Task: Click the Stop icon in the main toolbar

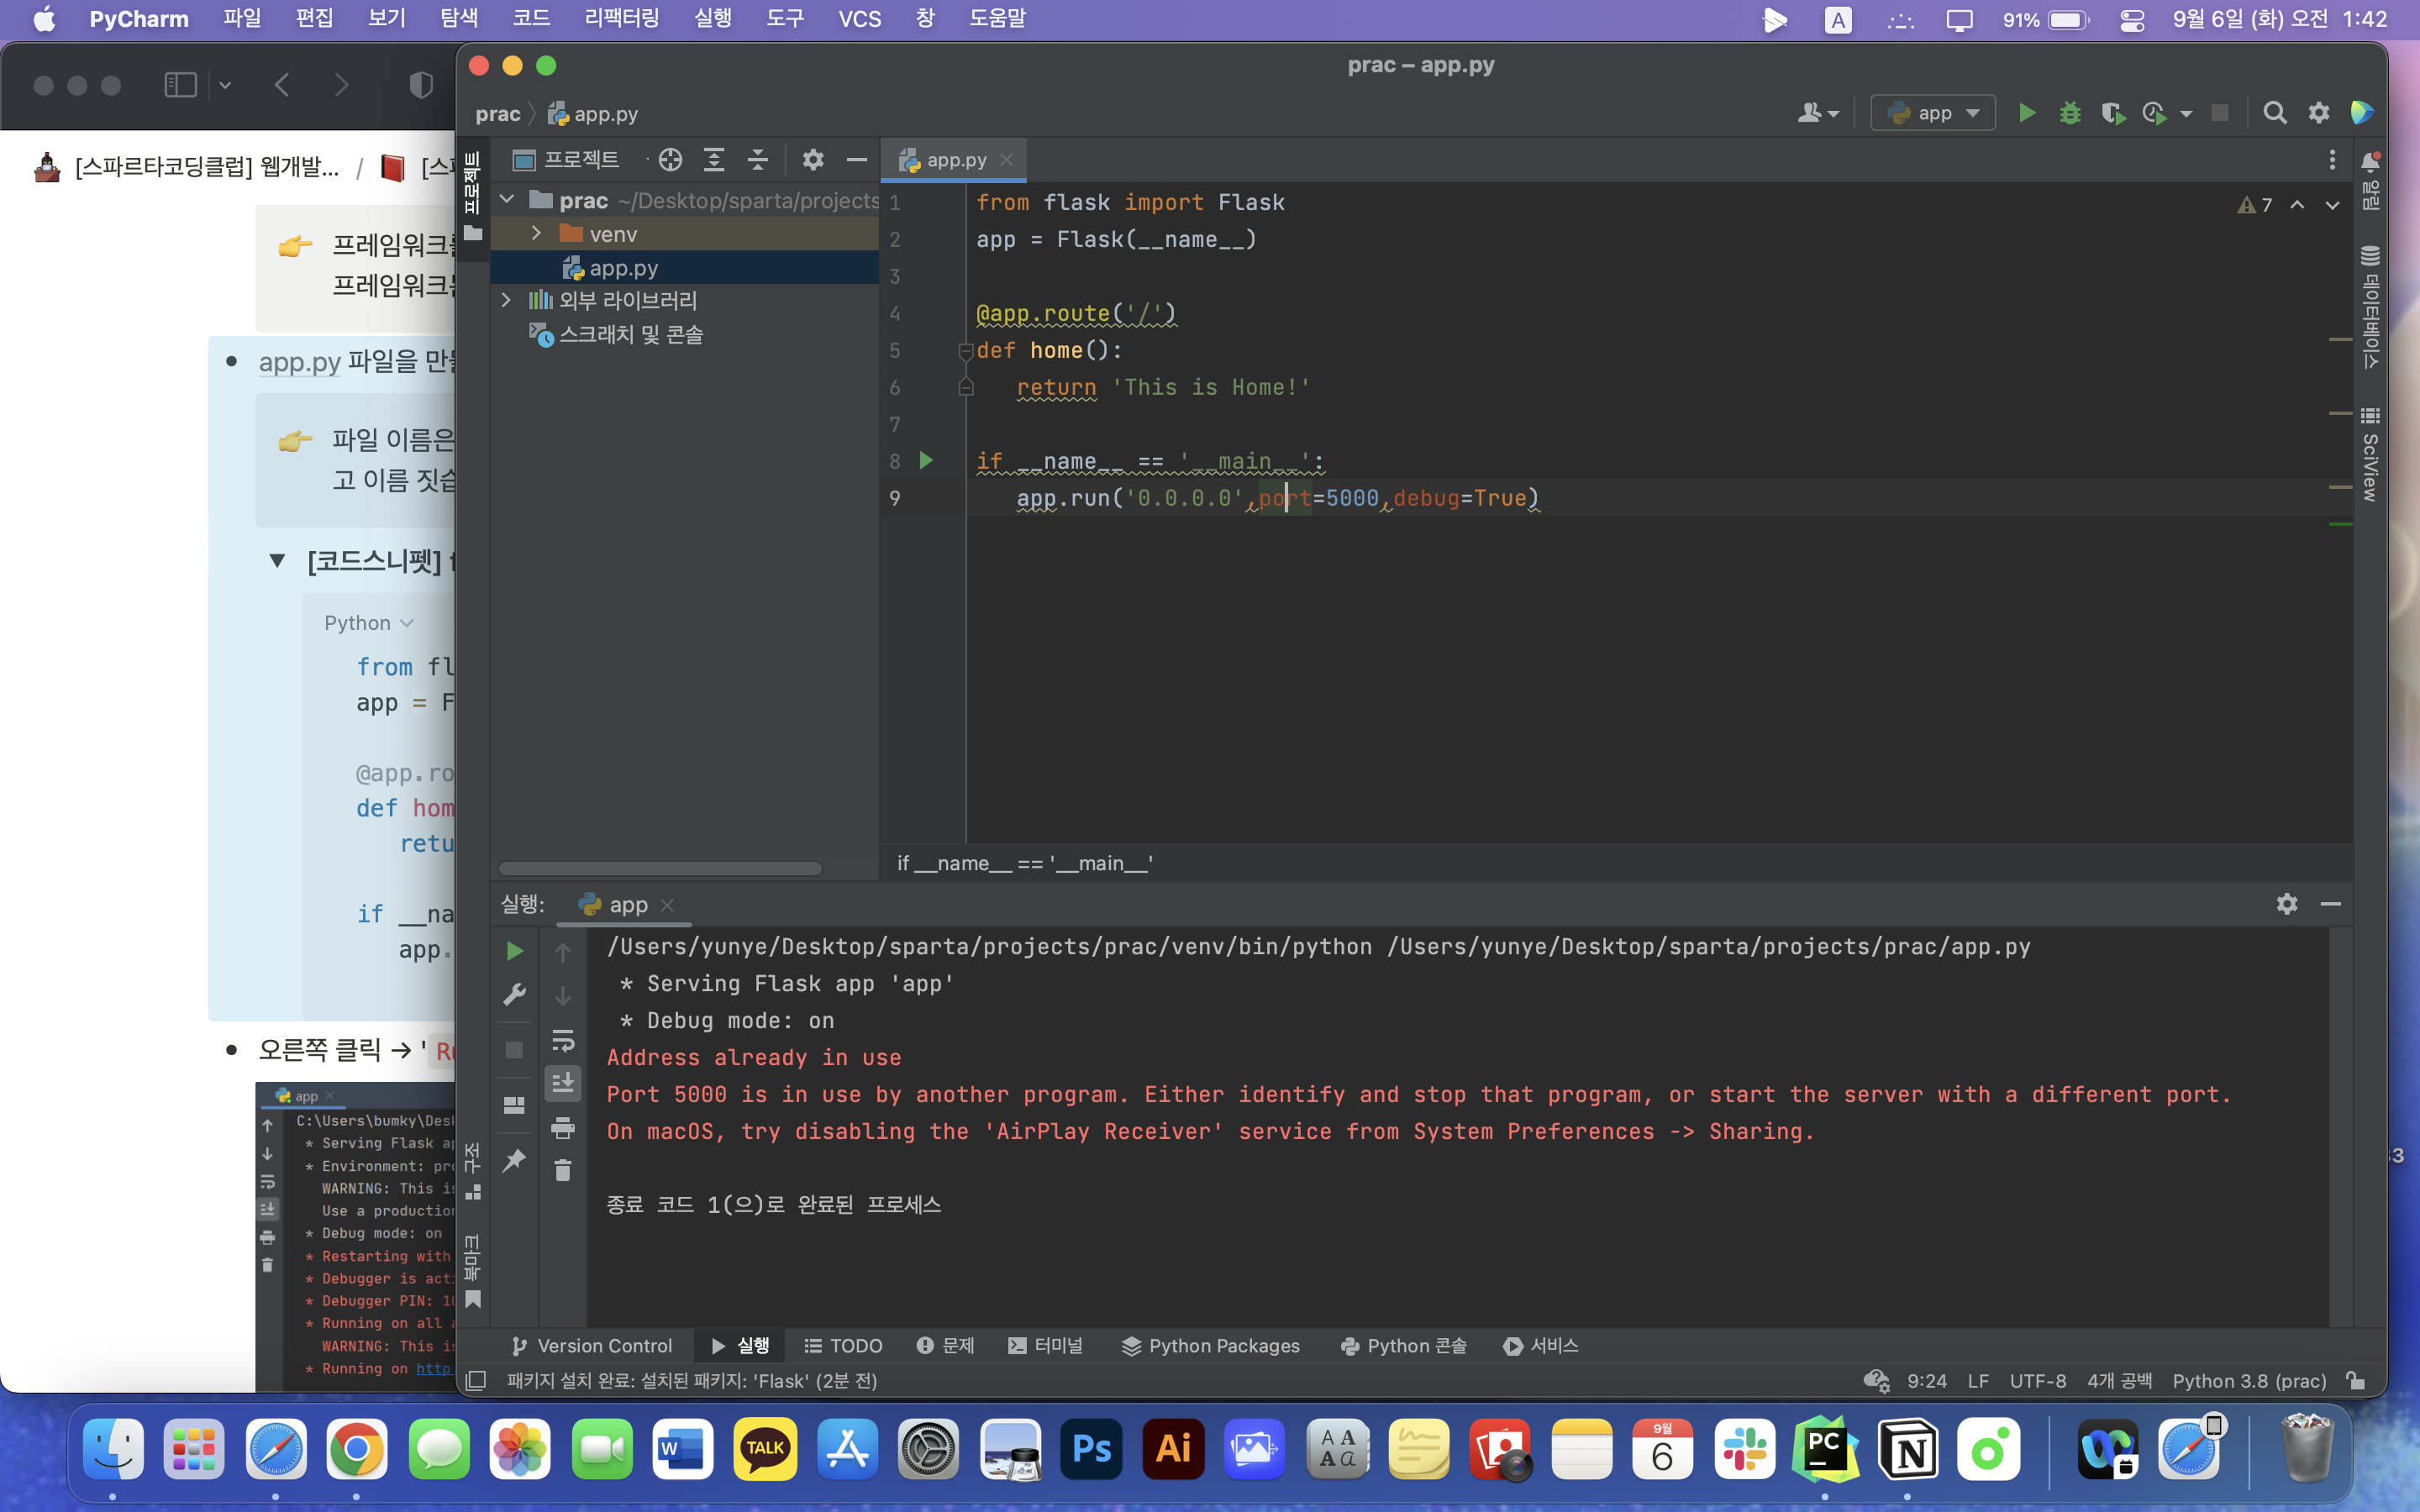Action: (2219, 113)
